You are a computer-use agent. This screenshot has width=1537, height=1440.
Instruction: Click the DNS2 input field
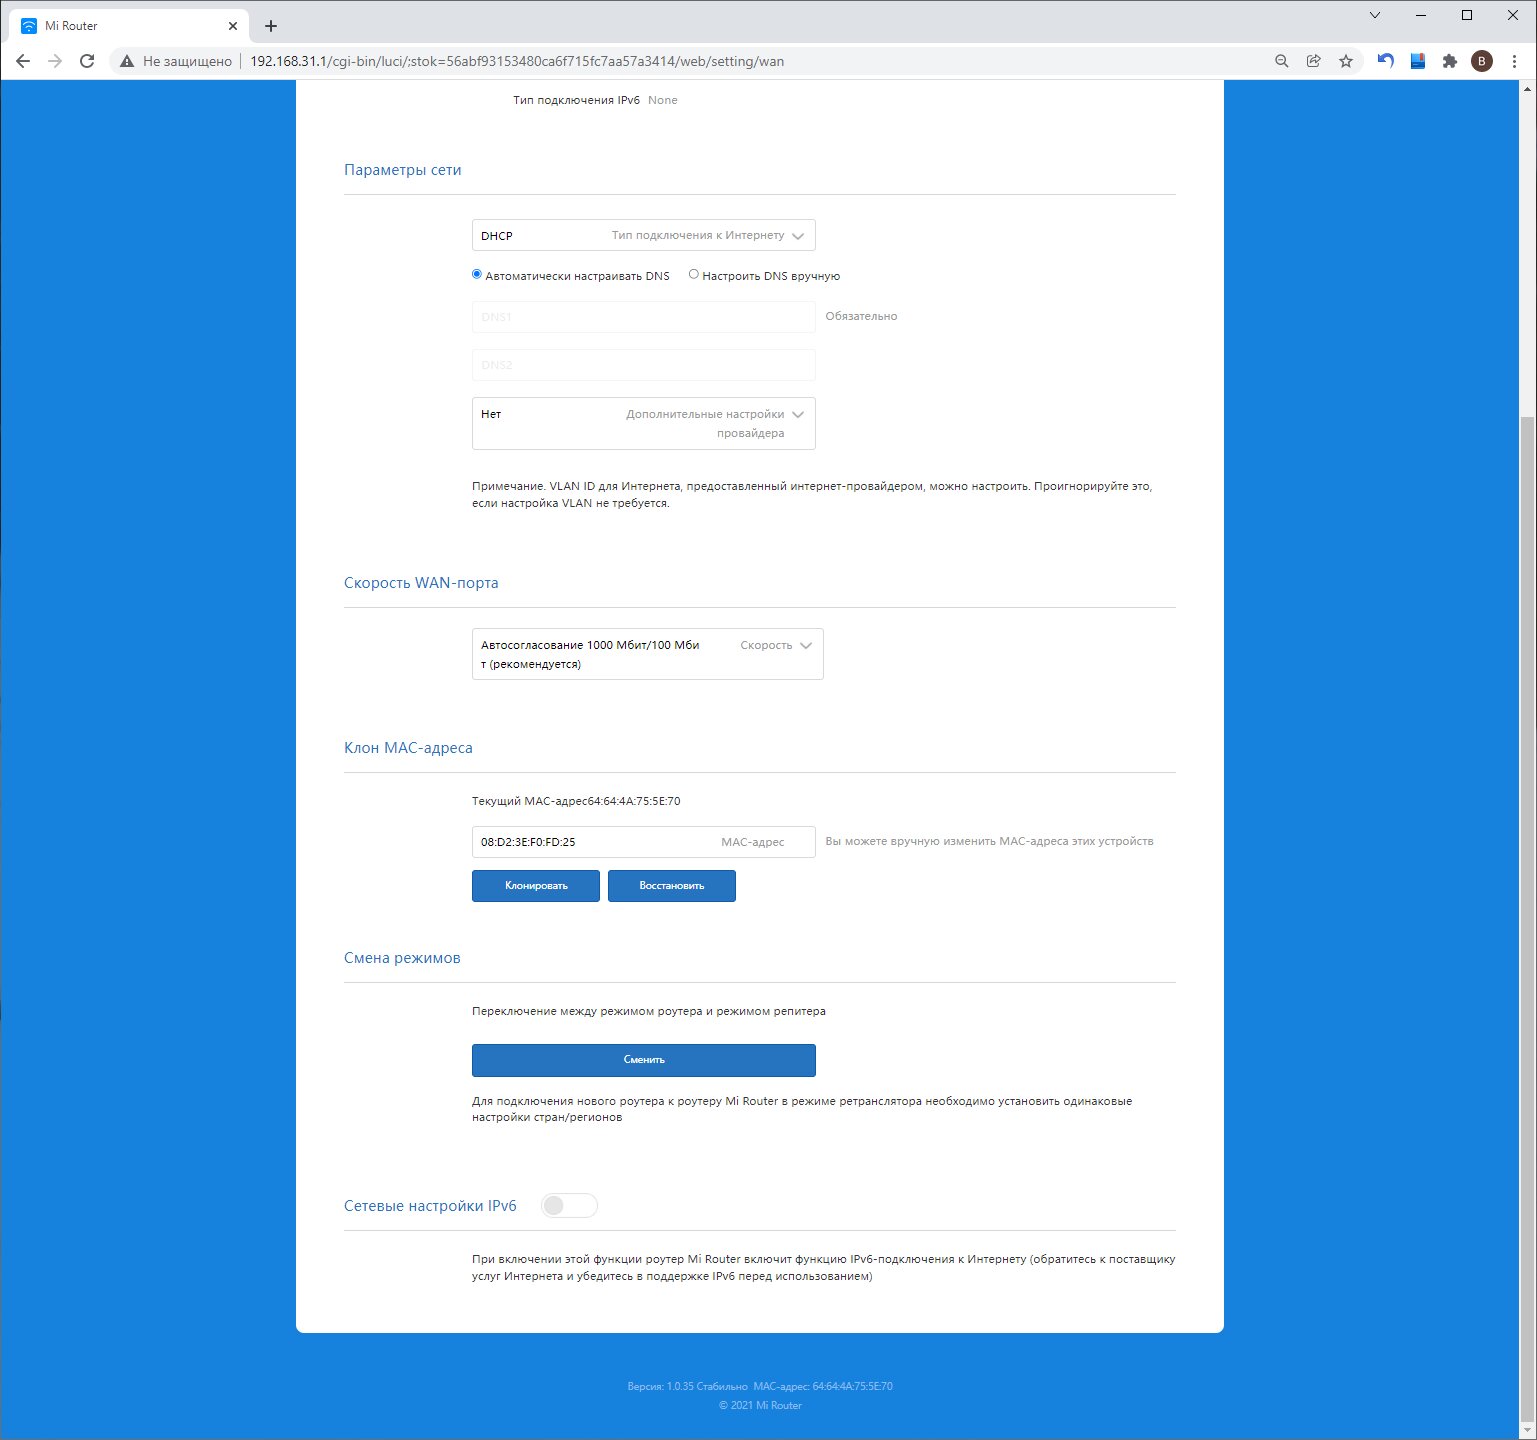pyautogui.click(x=644, y=365)
